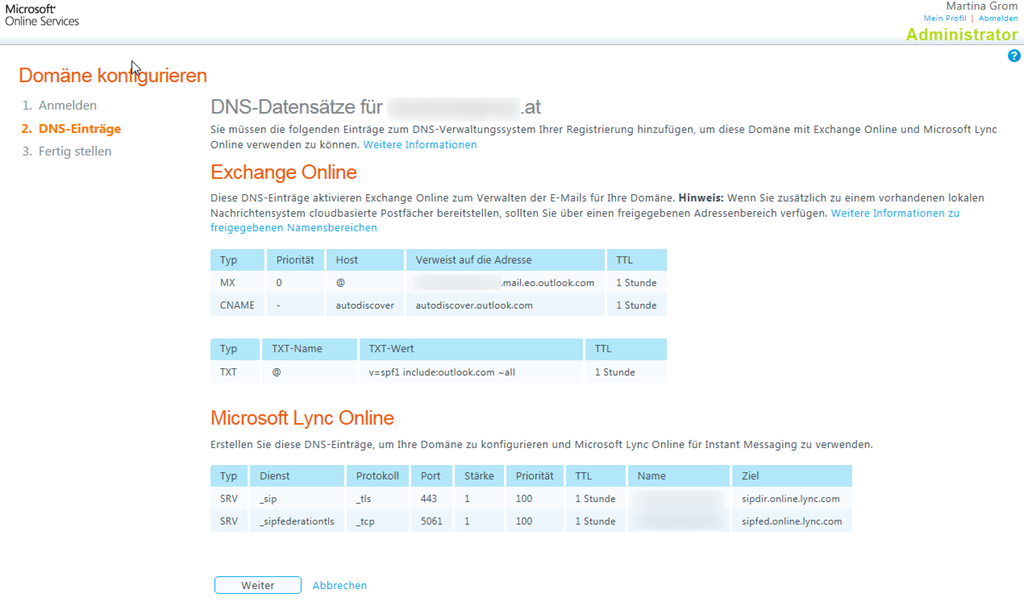Image resolution: width=1024 pixels, height=606 pixels.
Task: Click Abmelden to sign out
Action: (x=998, y=18)
